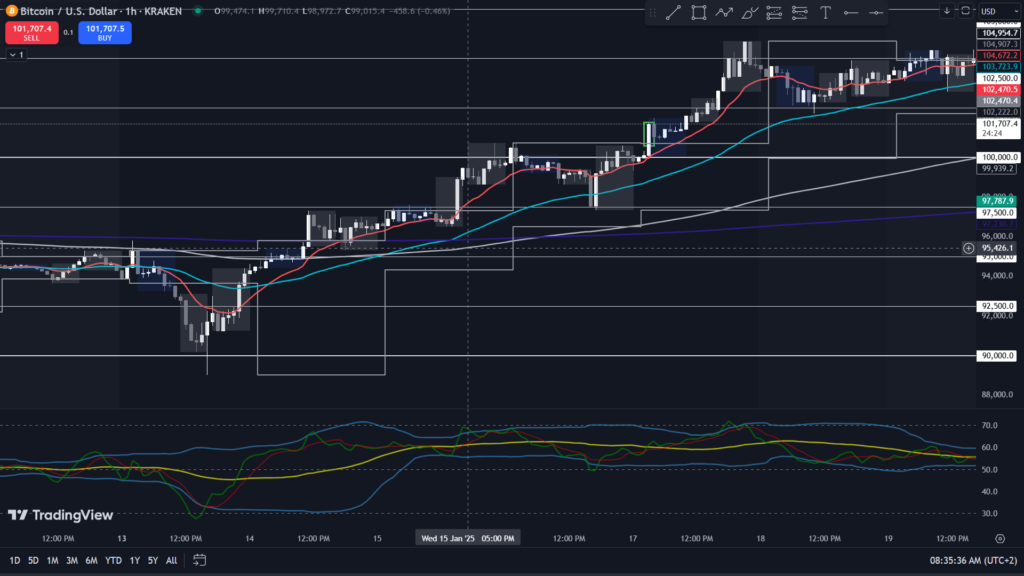Open the go to date icon
Image resolution: width=1024 pixels, height=576 pixels.
click(x=200, y=560)
